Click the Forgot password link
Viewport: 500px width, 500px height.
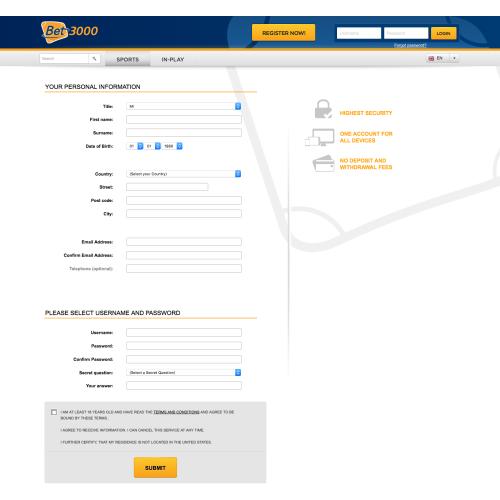tap(410, 45)
